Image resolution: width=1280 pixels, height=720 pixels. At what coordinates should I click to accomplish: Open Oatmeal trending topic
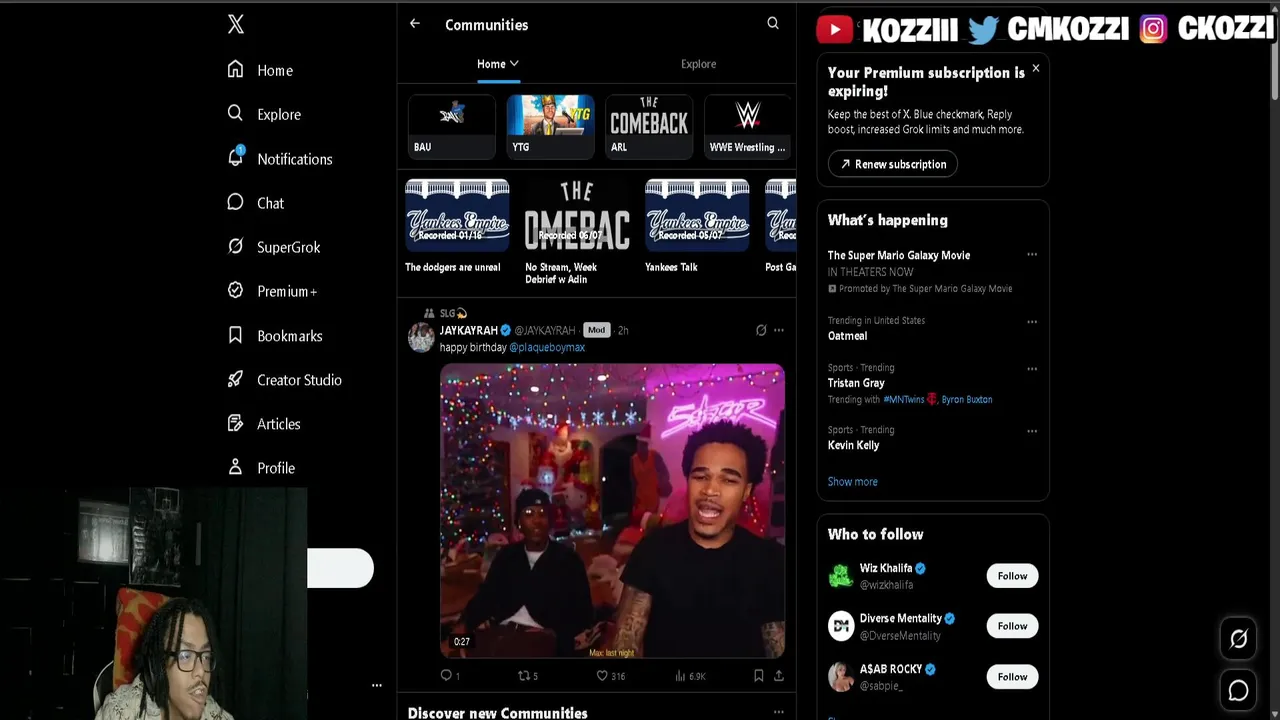click(x=847, y=336)
